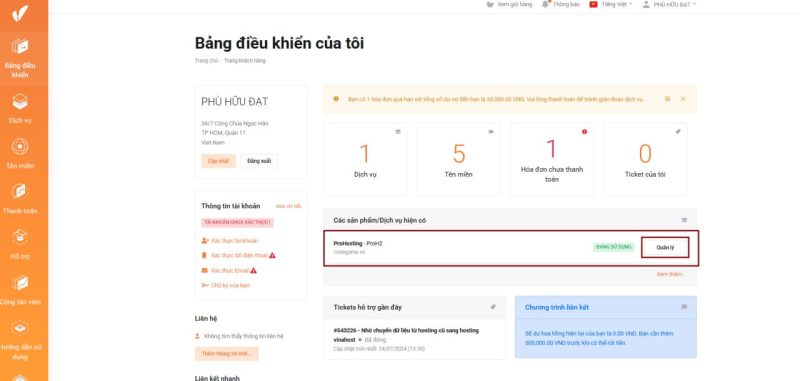Open Hóa đơn chưa thanh toán card
Screen dimensions: 800x381
552,159
